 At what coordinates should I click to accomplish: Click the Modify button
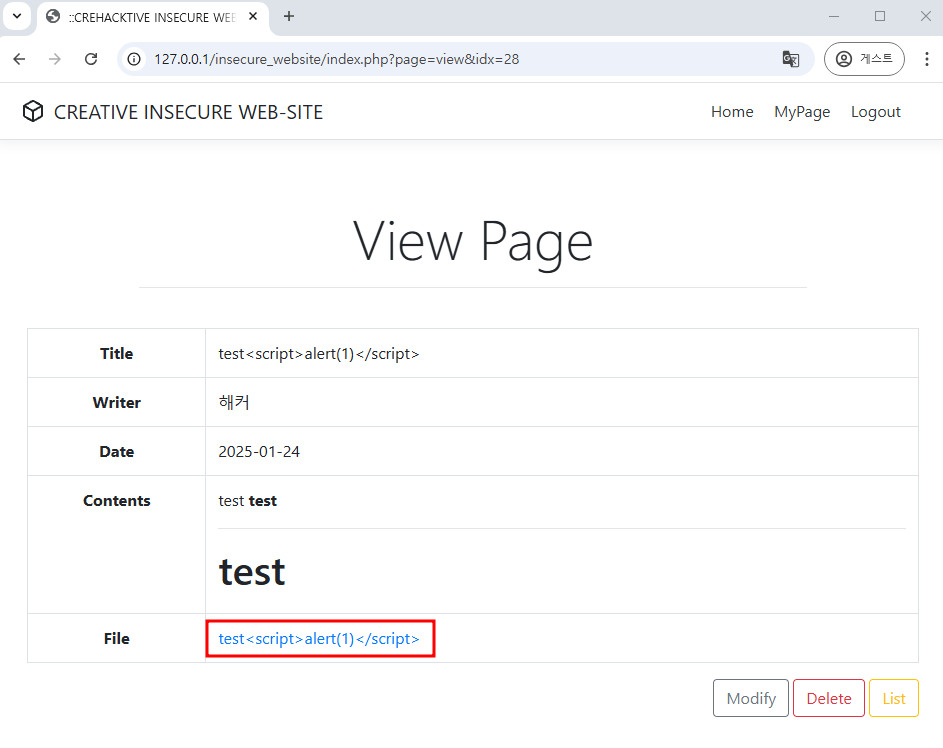tap(751, 698)
